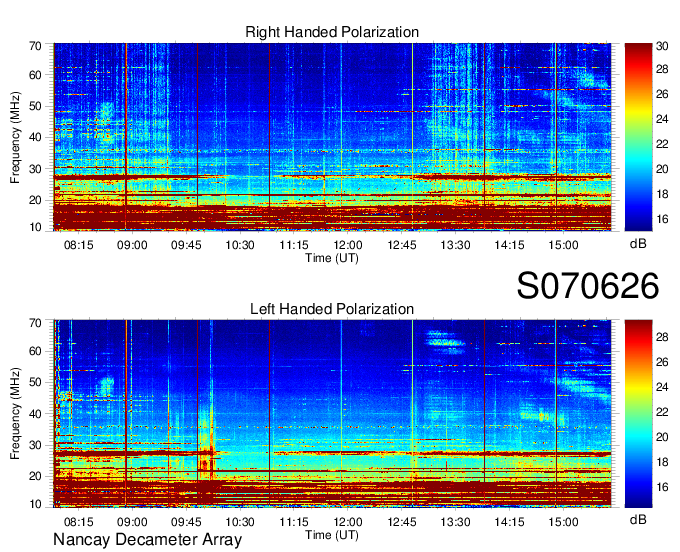Screen dimensions: 680x552
Task: Click 13:30 tick label on bottom plot
Action: (455, 522)
